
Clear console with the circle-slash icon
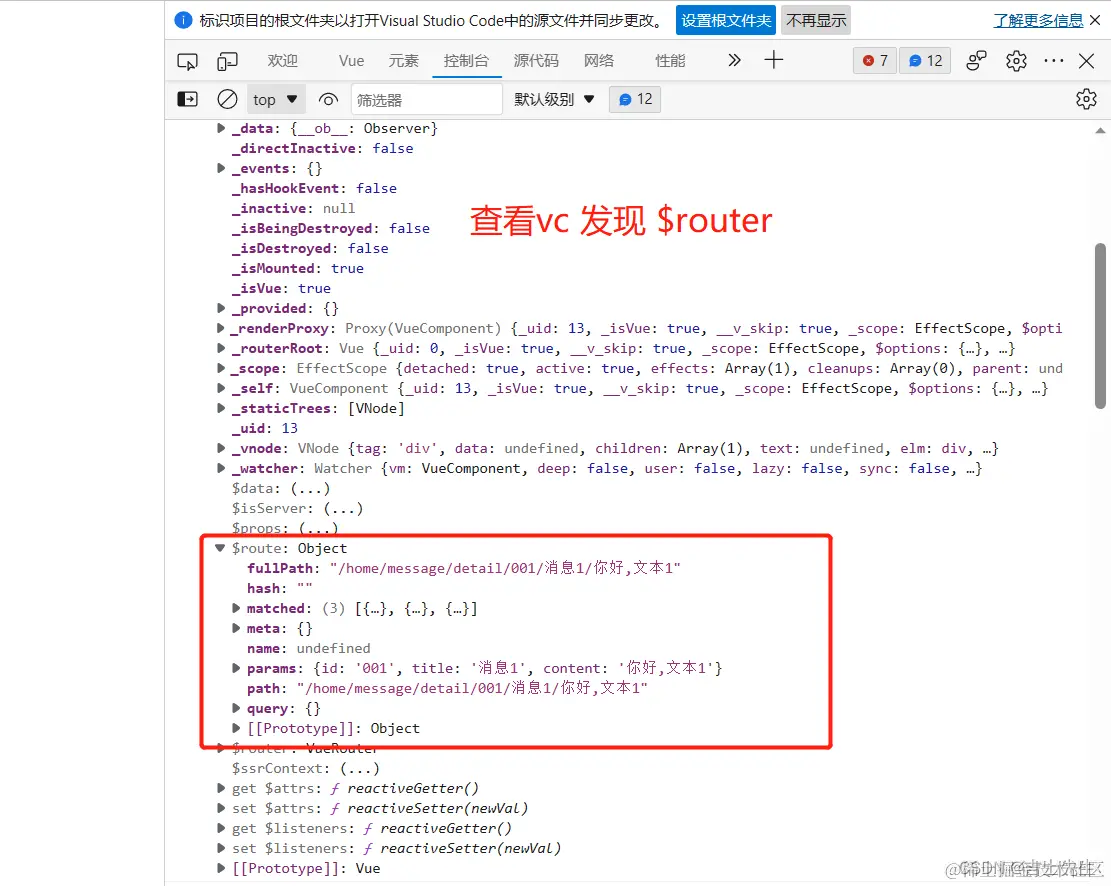click(x=227, y=99)
